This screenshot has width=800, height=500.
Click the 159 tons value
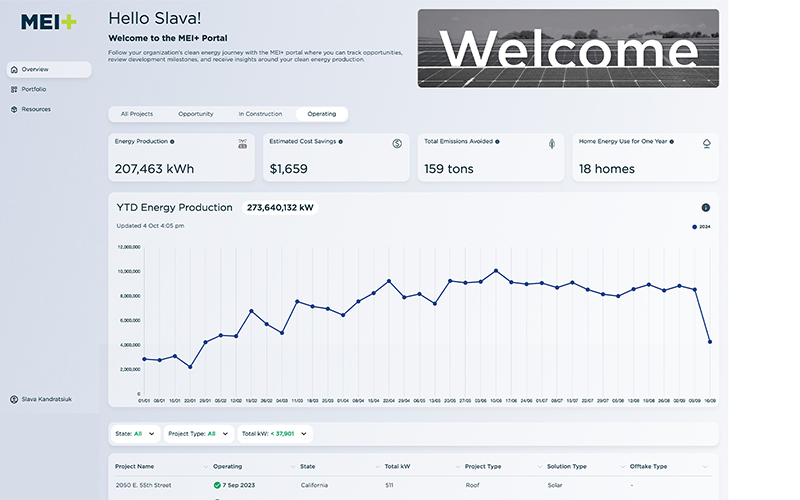click(448, 169)
